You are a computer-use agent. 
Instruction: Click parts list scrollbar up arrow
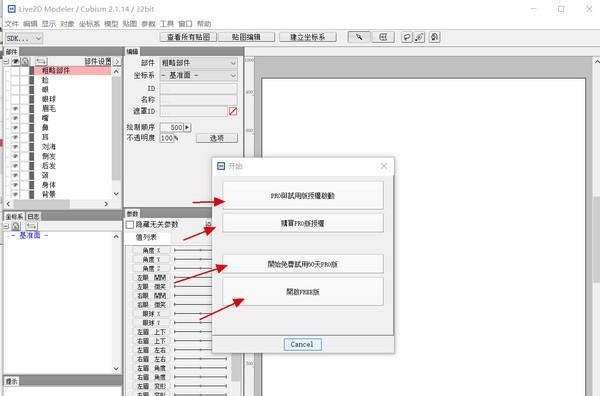tap(116, 71)
